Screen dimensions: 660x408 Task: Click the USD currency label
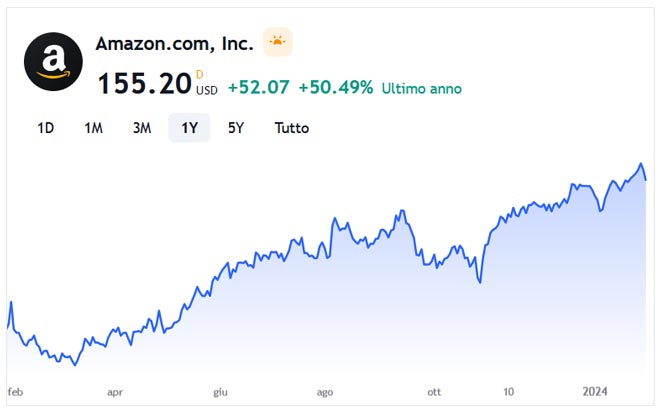click(x=206, y=90)
